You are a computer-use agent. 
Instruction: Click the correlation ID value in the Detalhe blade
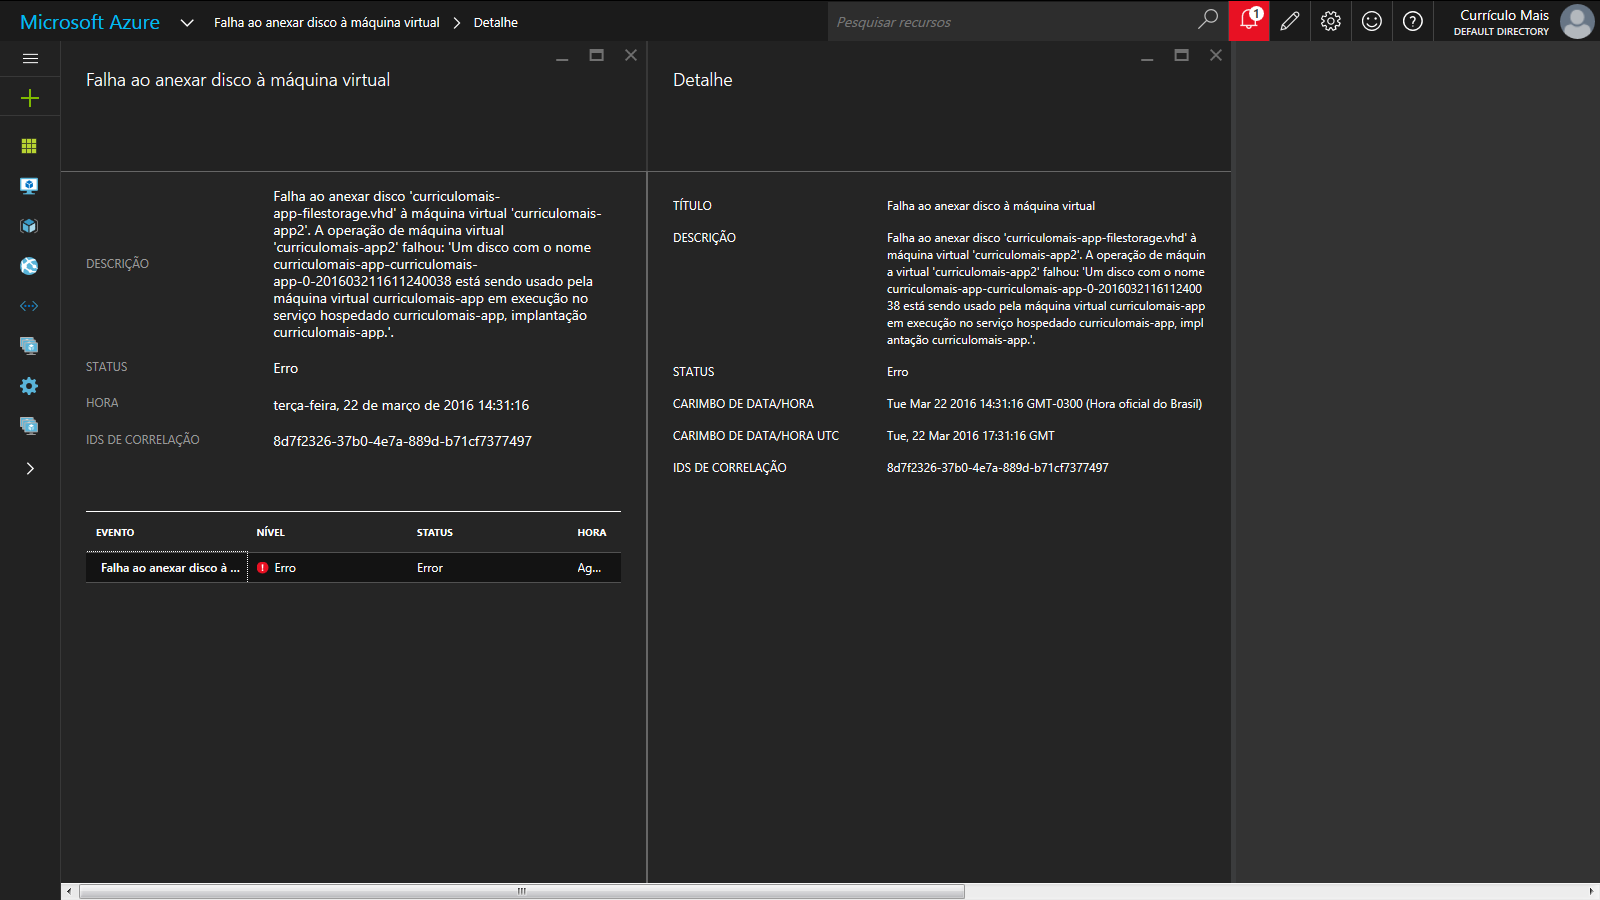click(998, 468)
